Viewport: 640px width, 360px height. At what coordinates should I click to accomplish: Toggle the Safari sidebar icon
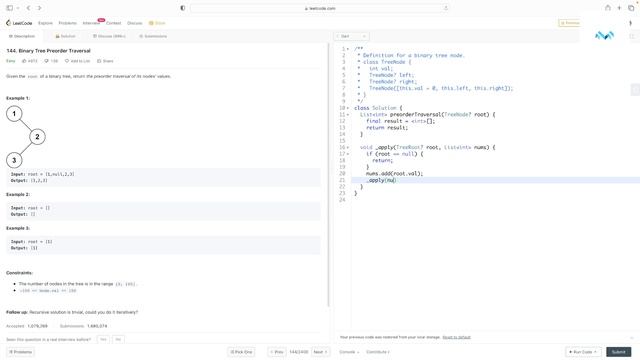point(10,8)
